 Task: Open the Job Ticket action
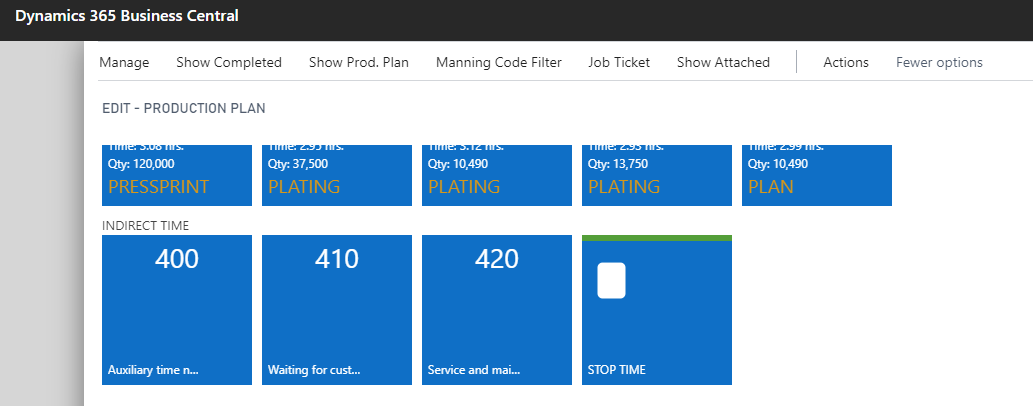pyautogui.click(x=619, y=63)
